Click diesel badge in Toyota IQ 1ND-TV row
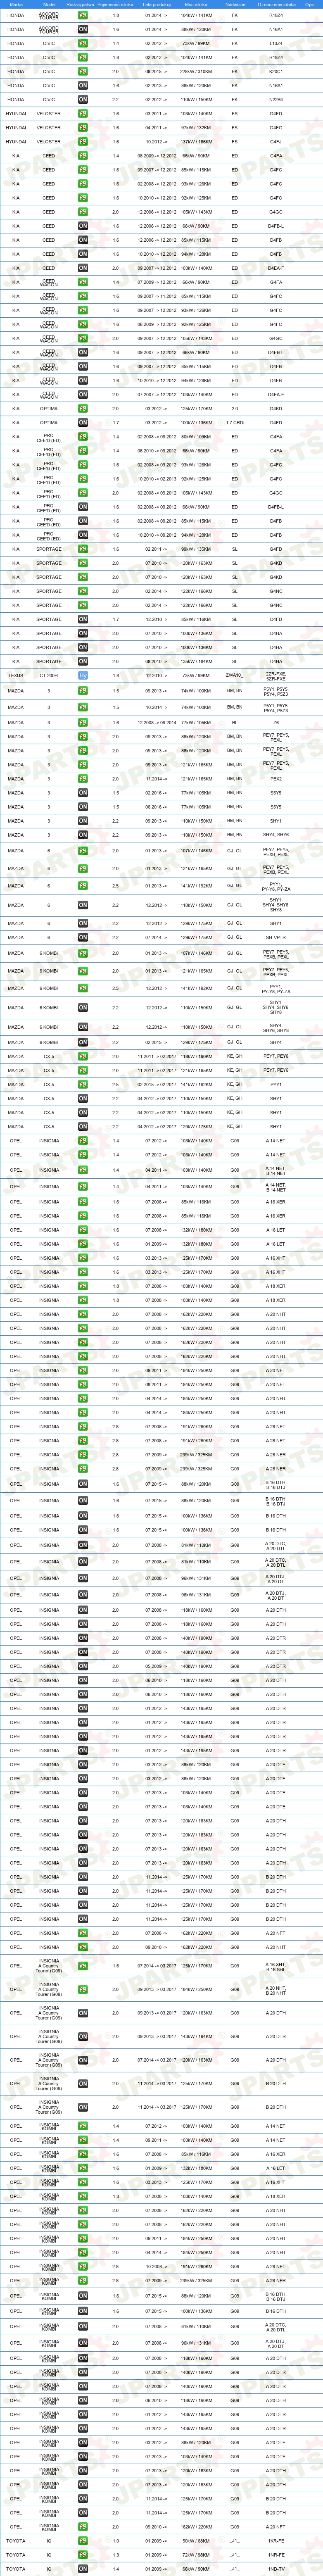 click(83, 2569)
